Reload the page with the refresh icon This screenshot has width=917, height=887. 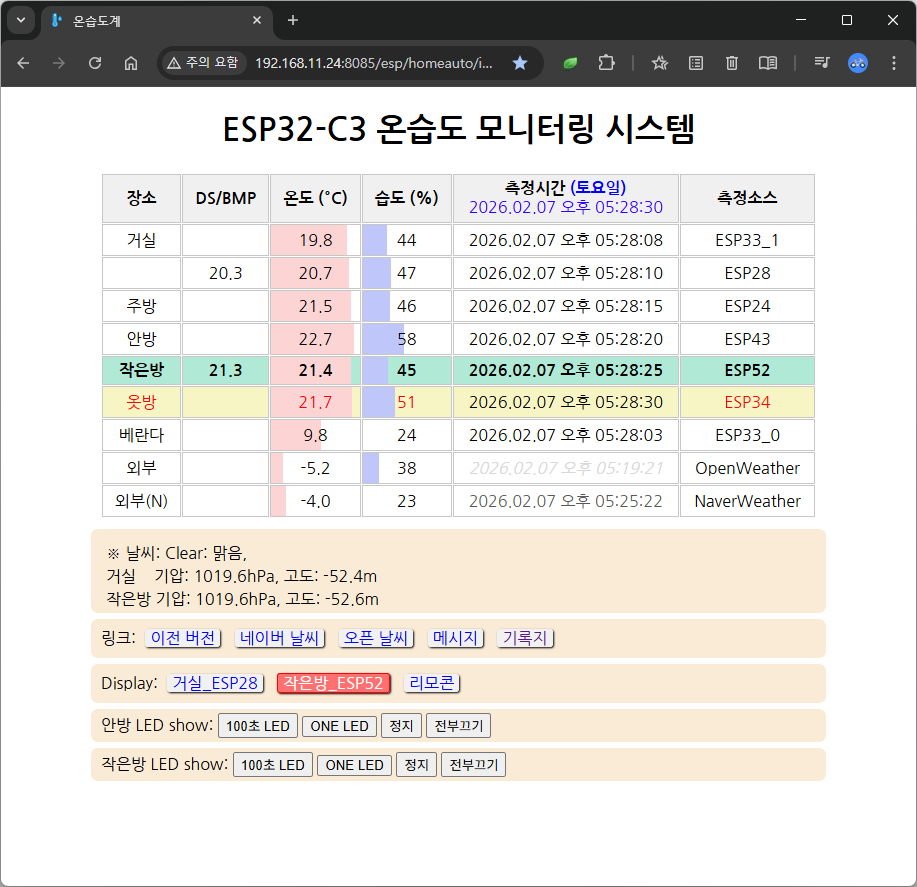95,63
